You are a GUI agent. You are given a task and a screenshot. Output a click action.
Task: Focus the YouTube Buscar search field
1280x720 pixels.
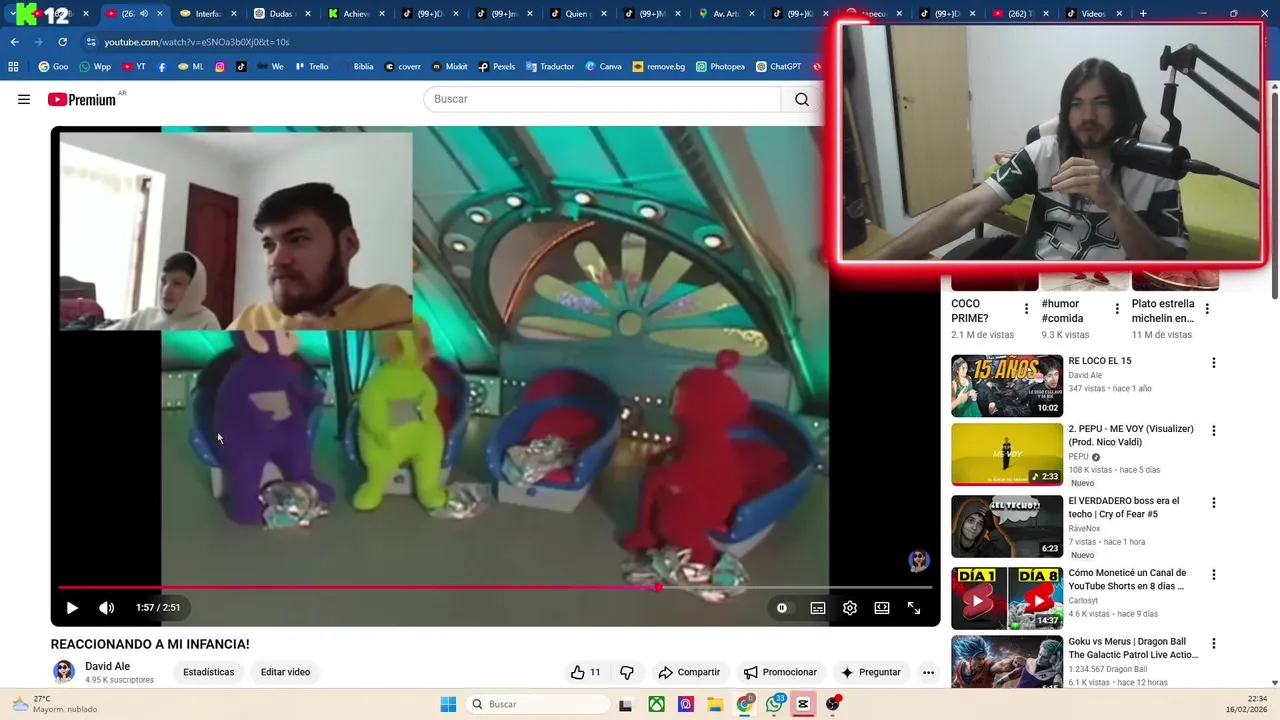pyautogui.click(x=602, y=99)
